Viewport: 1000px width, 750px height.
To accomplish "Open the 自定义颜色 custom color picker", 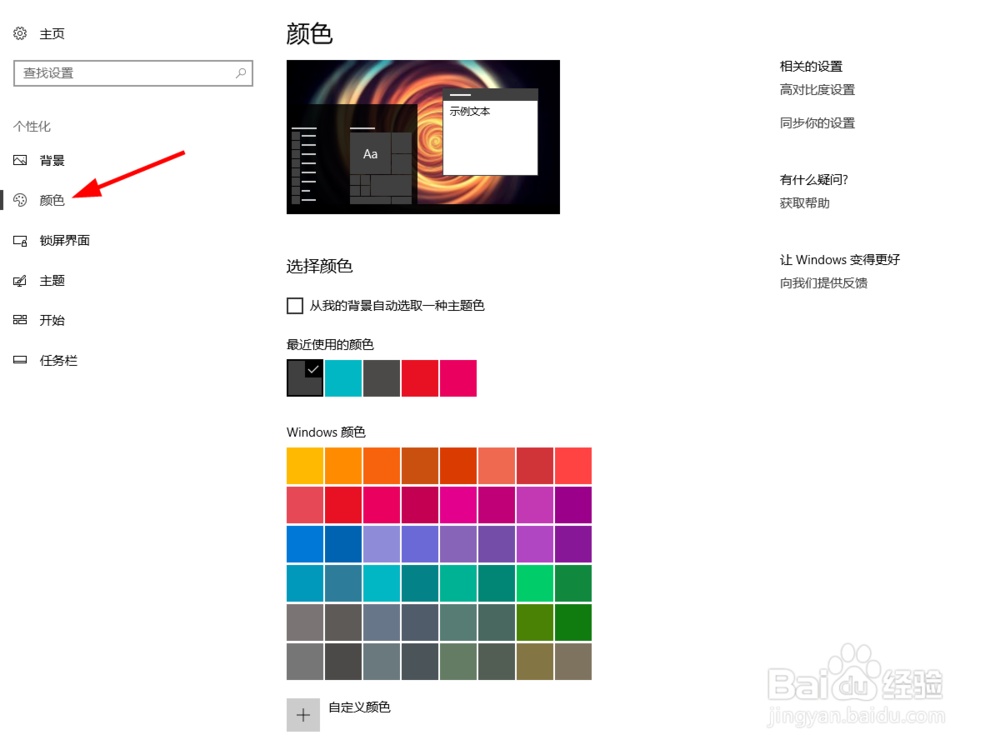I will 303,714.
